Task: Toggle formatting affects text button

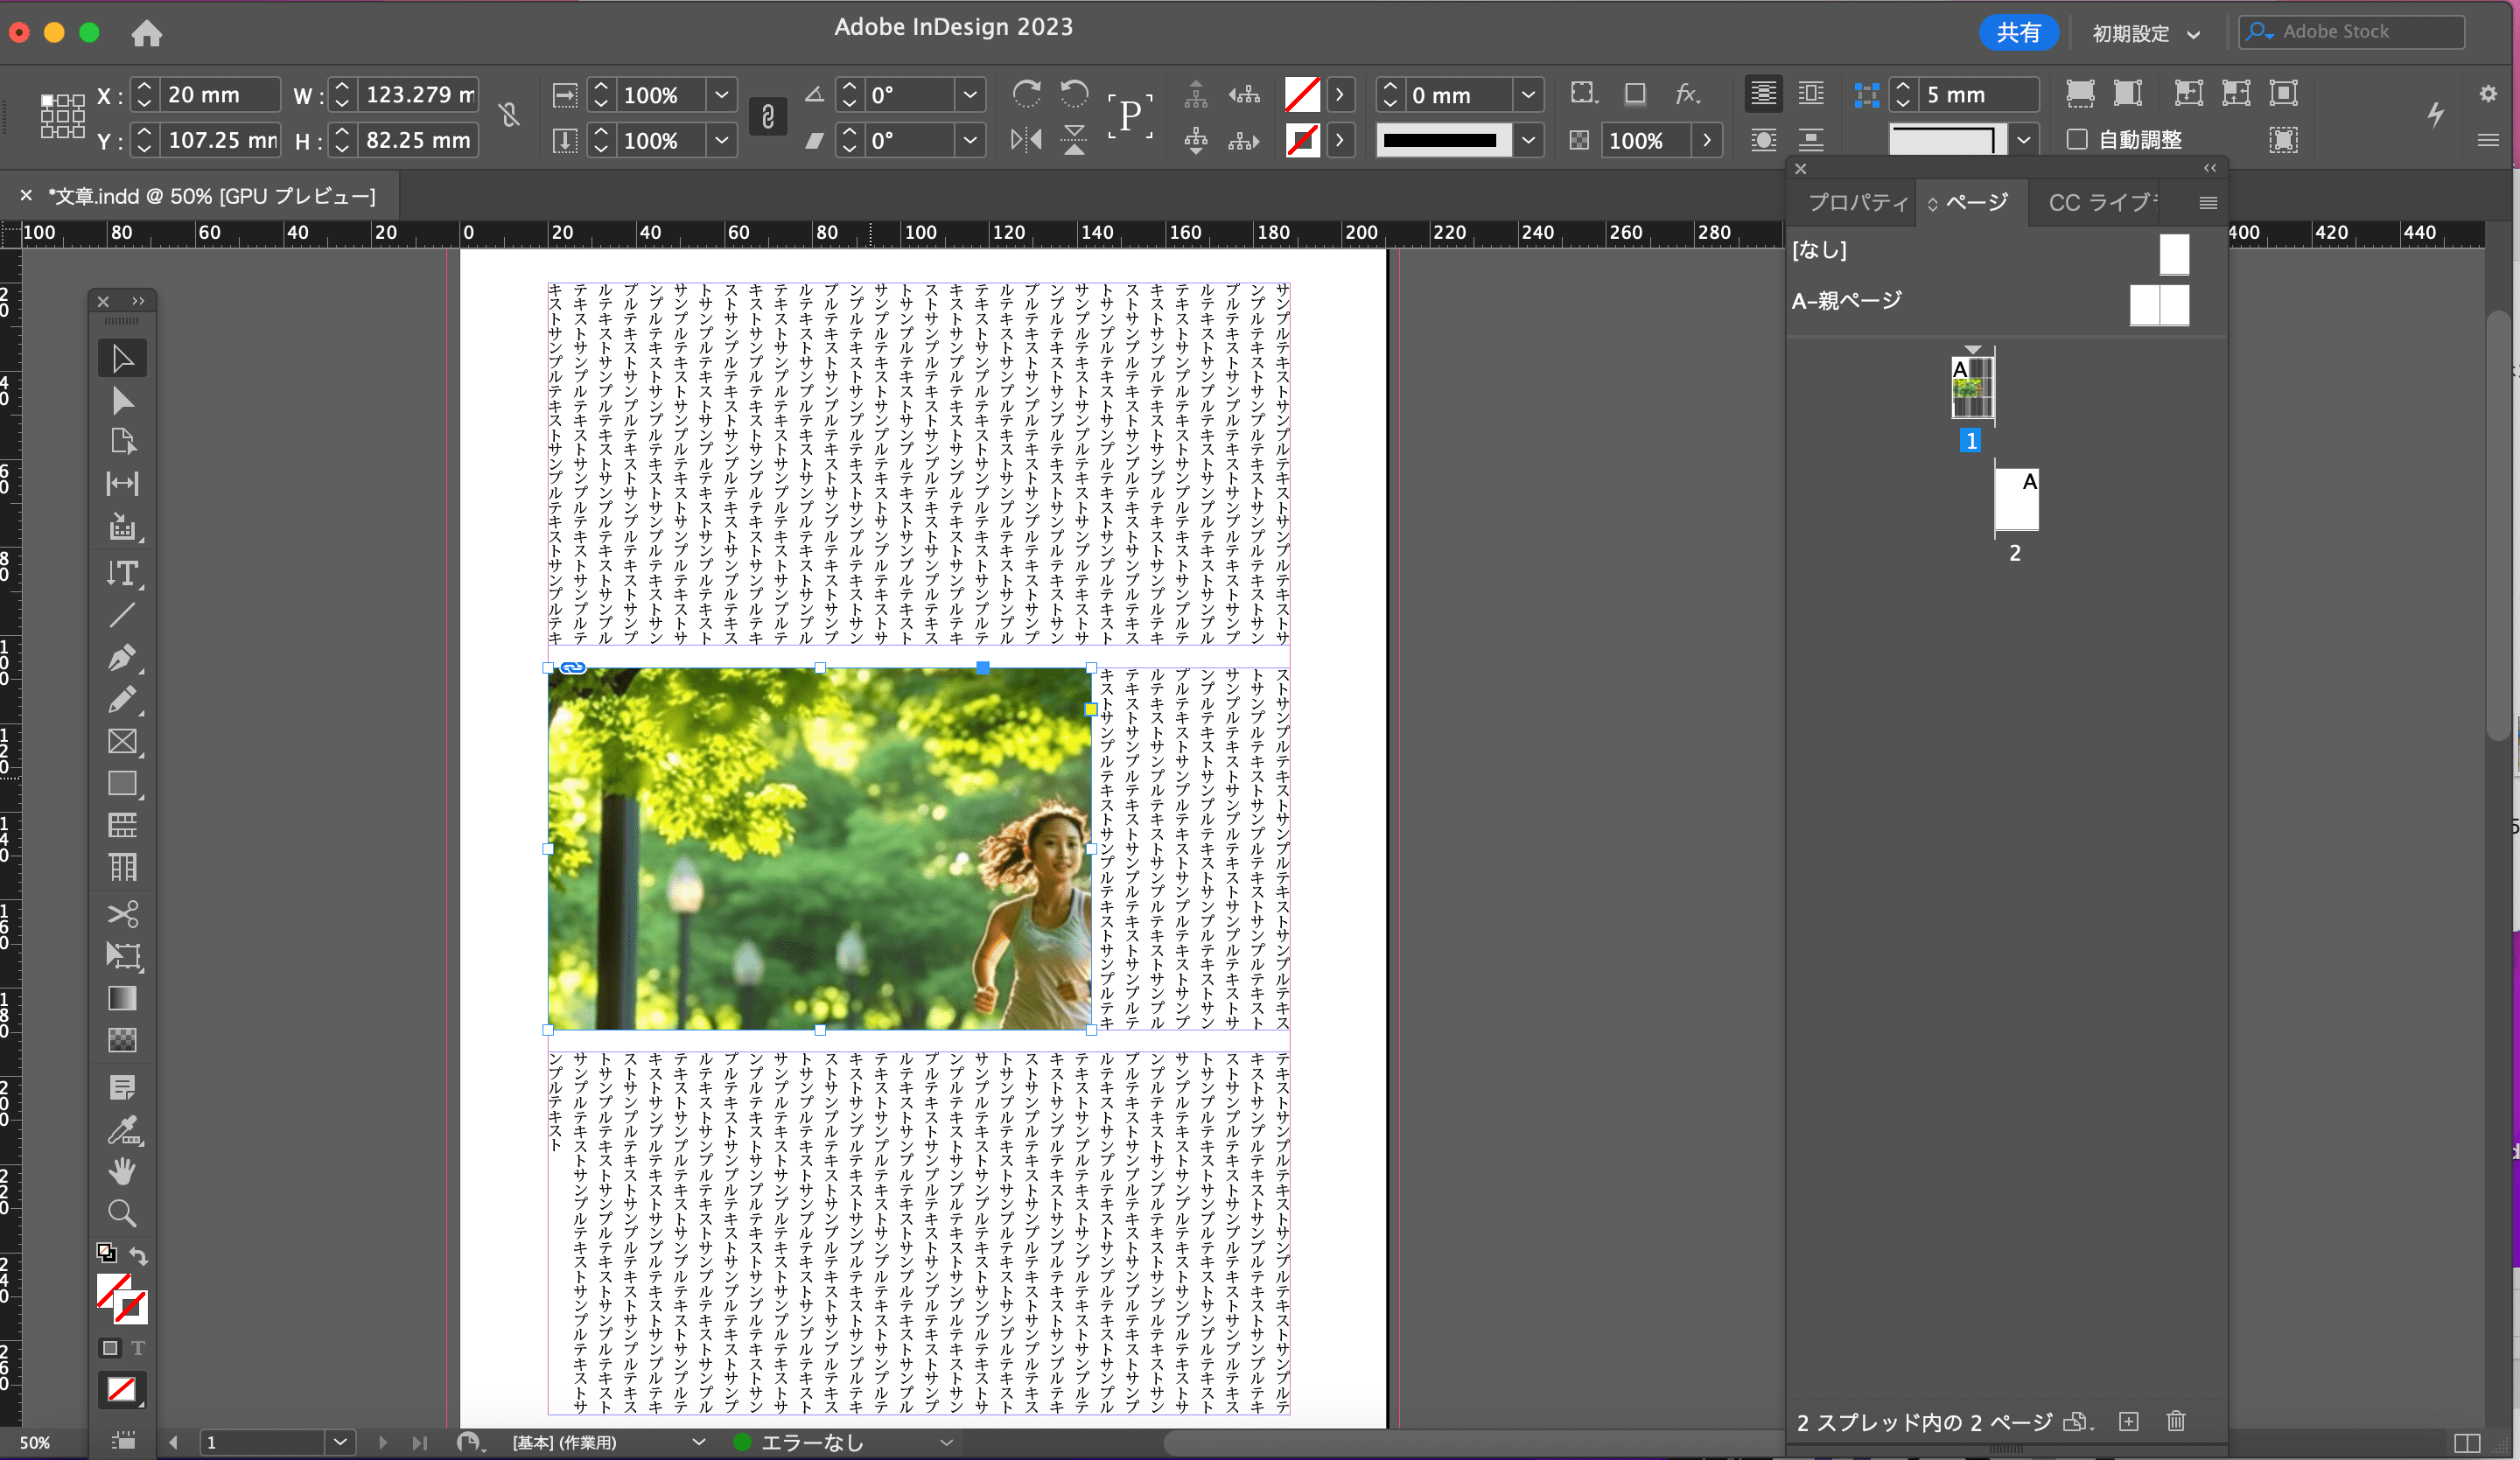Action: [138, 1348]
